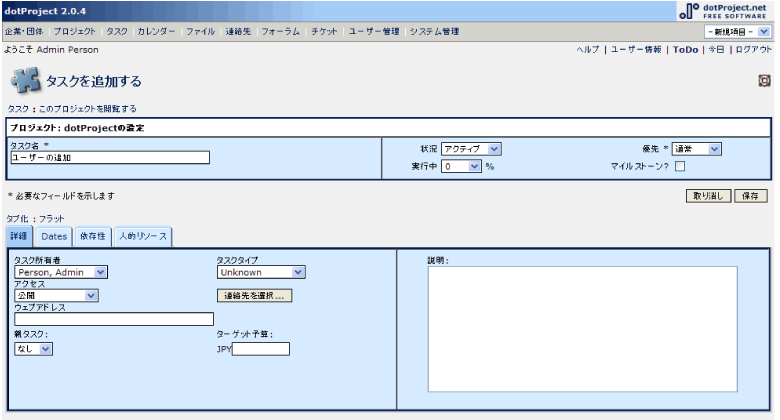This screenshot has height=420, width=780.
Task: Open the ファイル menu item
Action: click(x=200, y=31)
